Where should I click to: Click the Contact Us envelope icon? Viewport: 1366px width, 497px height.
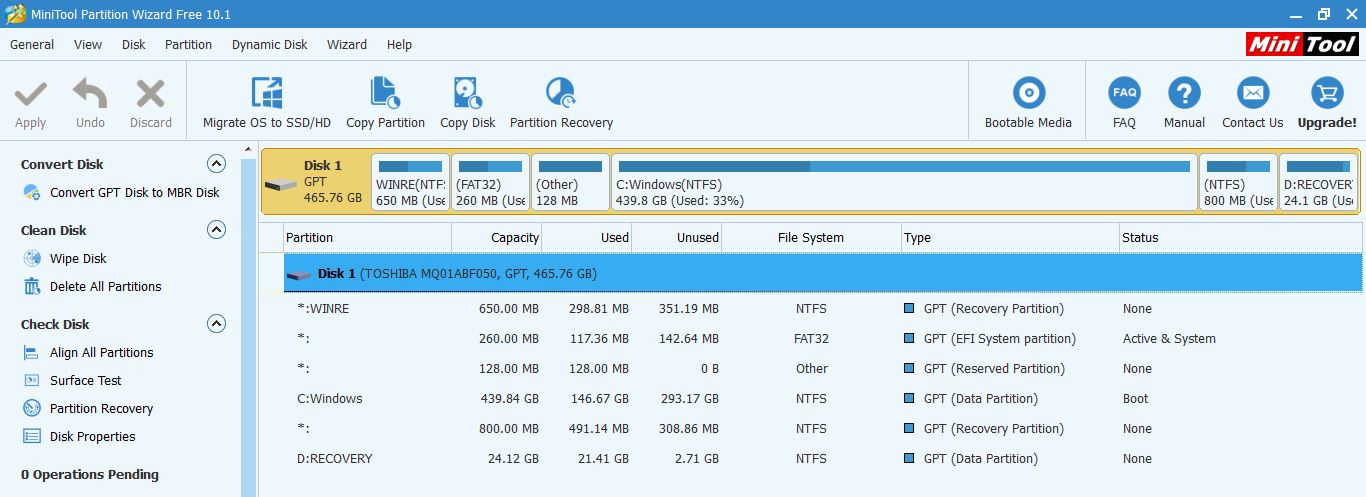1252,93
